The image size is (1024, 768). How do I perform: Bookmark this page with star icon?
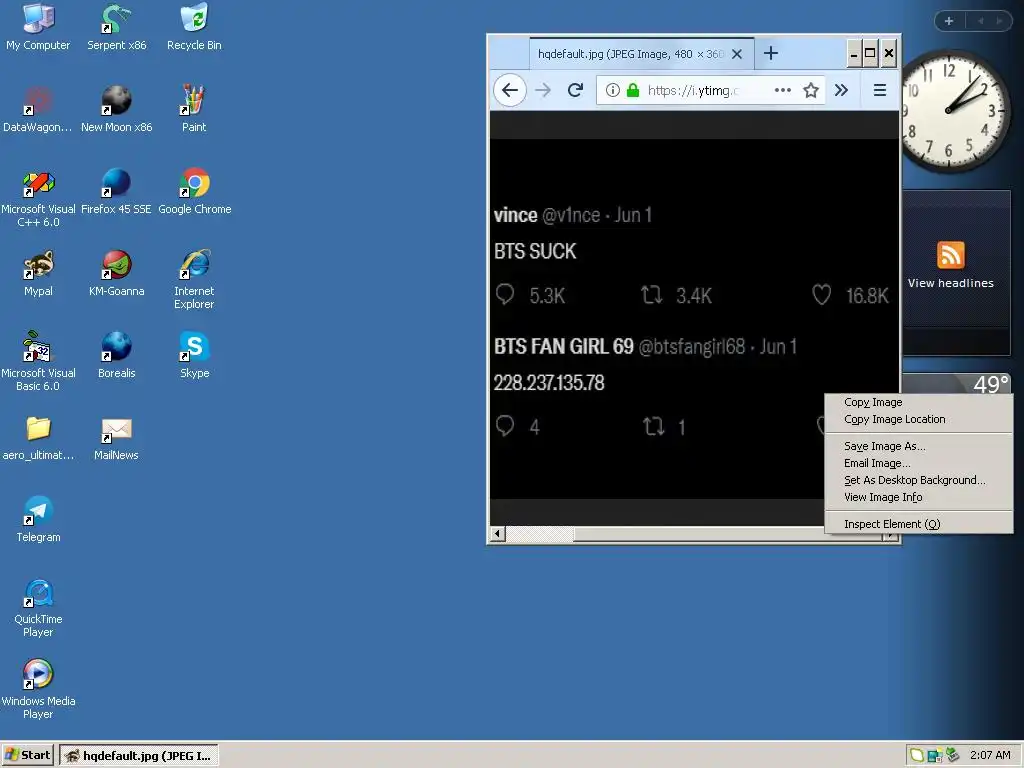click(811, 90)
